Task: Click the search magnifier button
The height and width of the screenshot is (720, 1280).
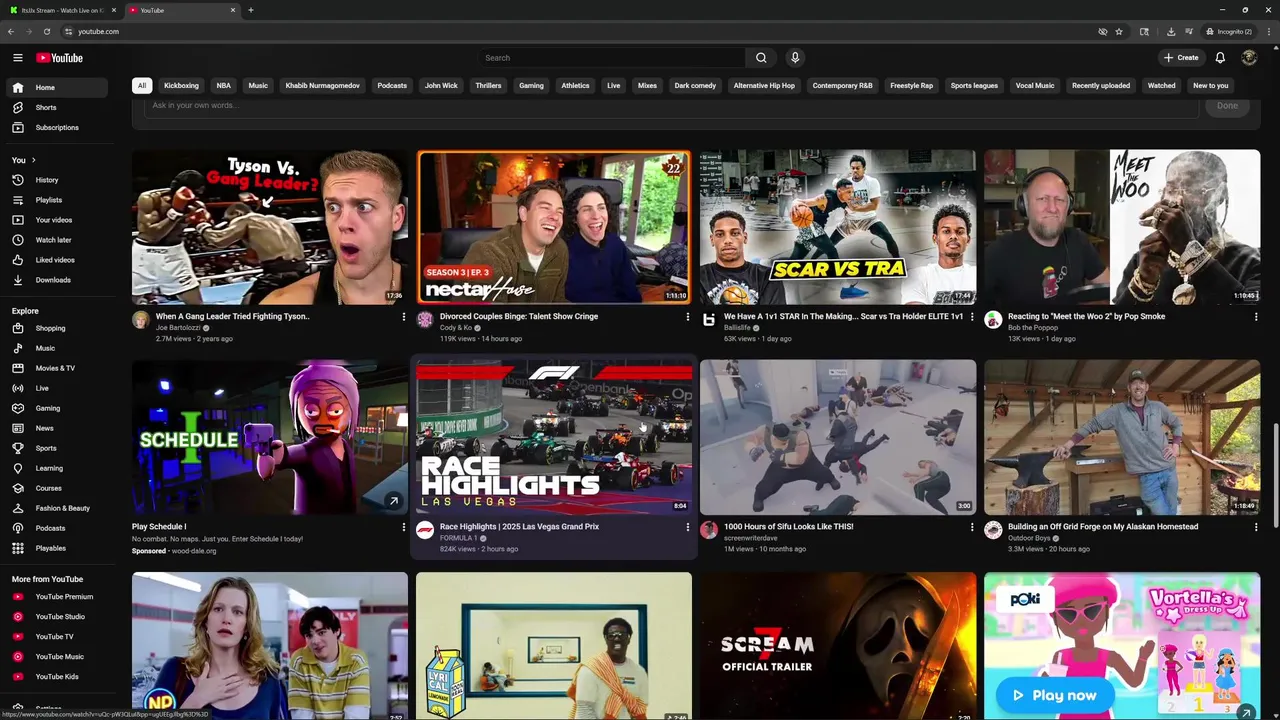Action: (x=761, y=58)
